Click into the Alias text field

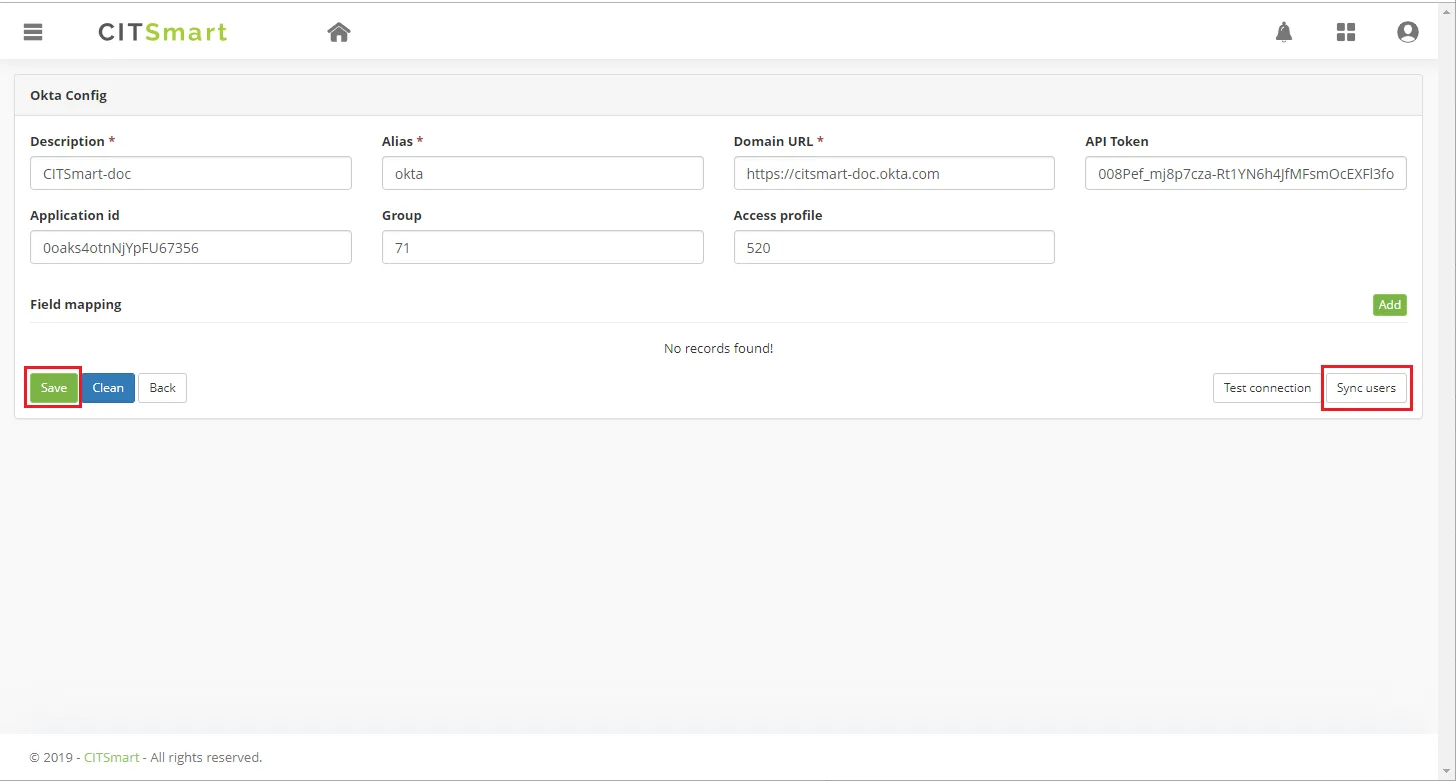click(542, 173)
